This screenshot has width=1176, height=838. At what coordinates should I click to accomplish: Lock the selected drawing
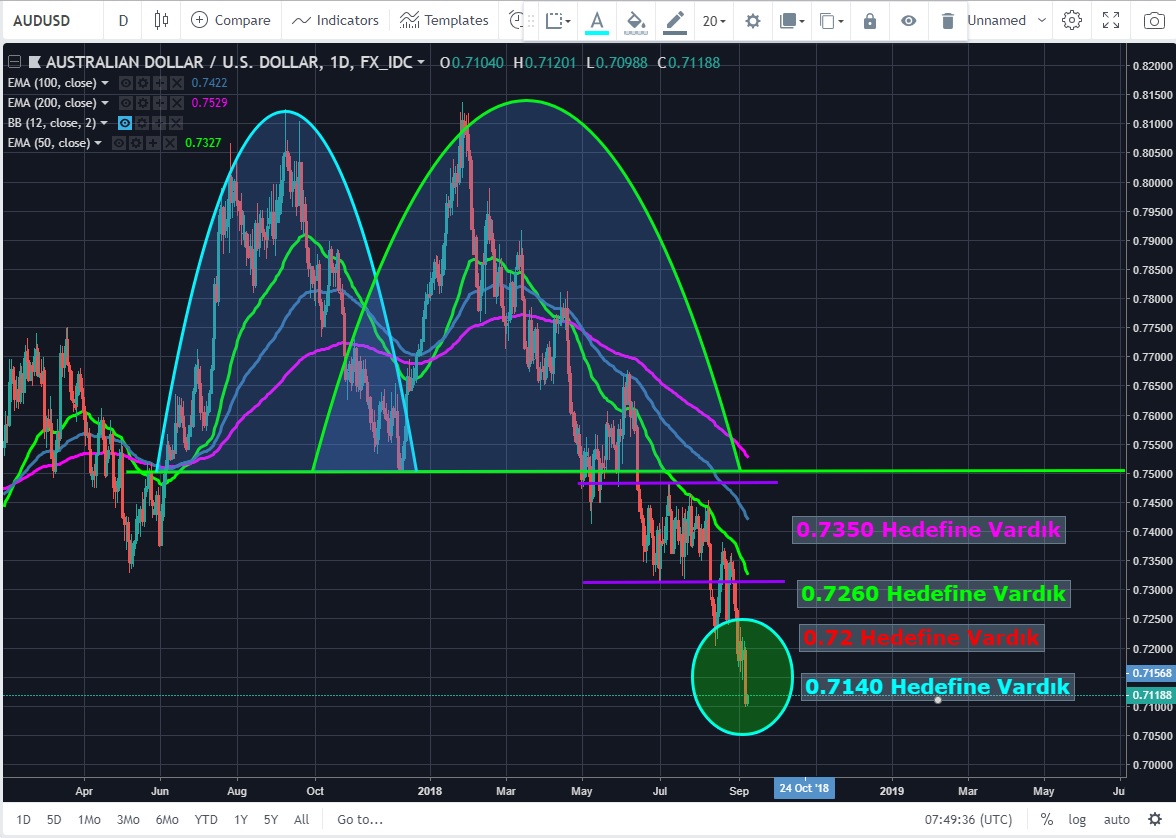point(869,20)
